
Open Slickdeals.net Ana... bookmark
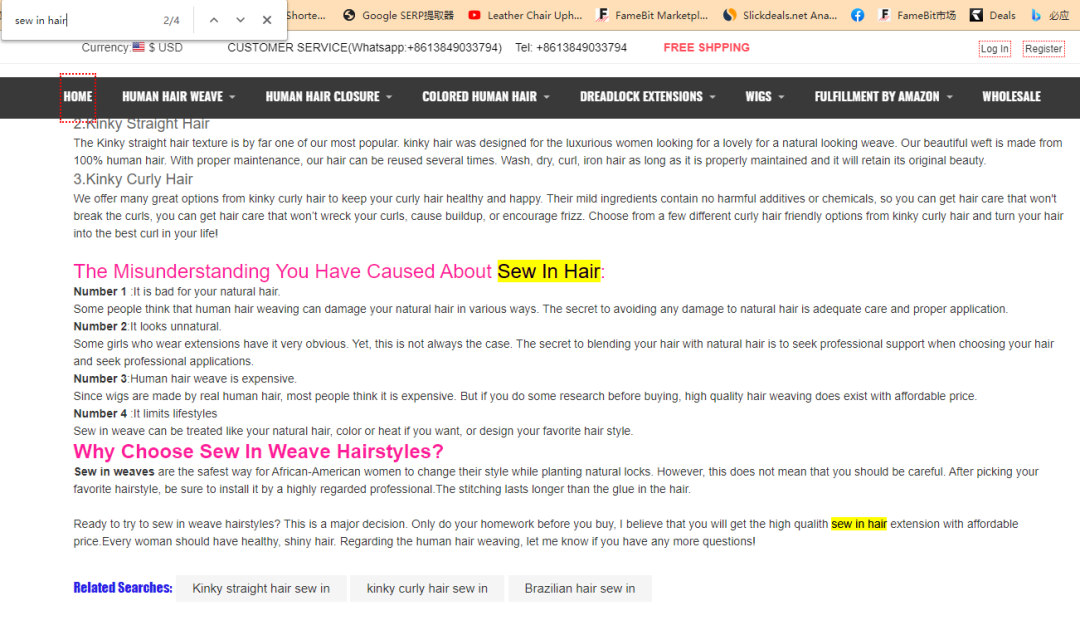[x=780, y=15]
